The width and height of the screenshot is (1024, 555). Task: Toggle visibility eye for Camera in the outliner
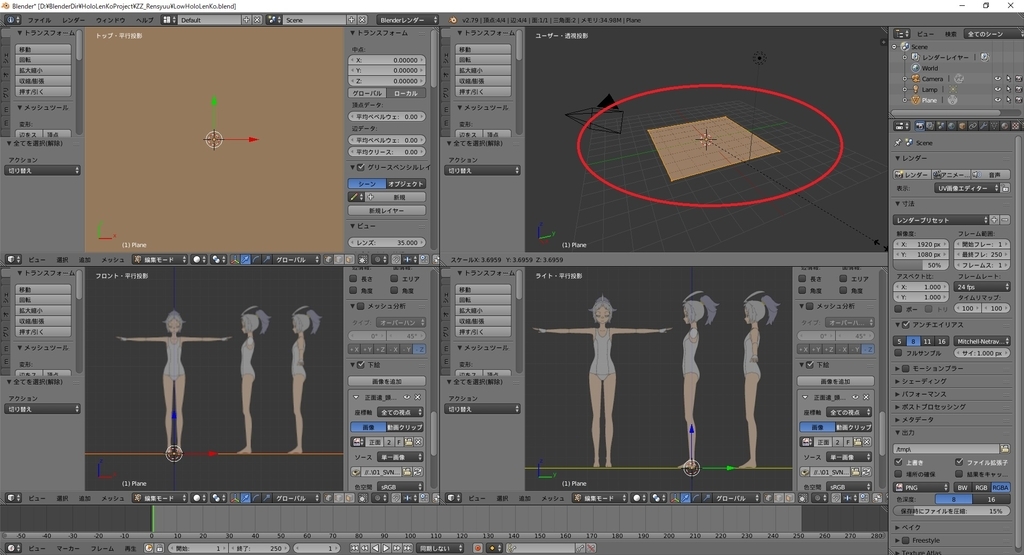click(x=997, y=79)
